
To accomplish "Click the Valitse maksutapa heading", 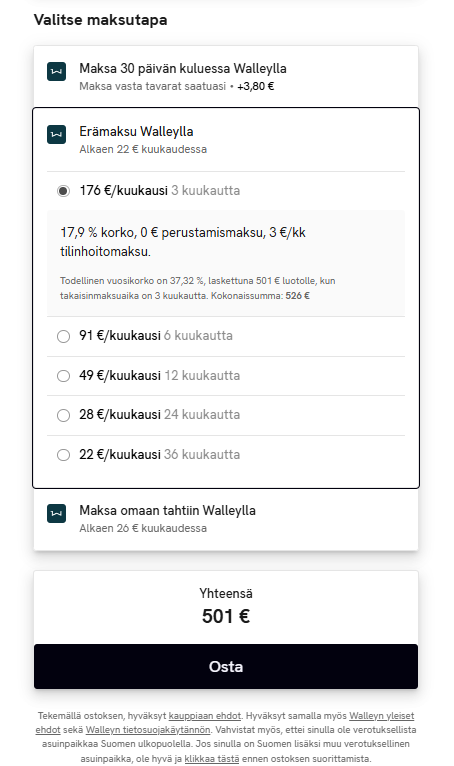I will coord(101,20).
